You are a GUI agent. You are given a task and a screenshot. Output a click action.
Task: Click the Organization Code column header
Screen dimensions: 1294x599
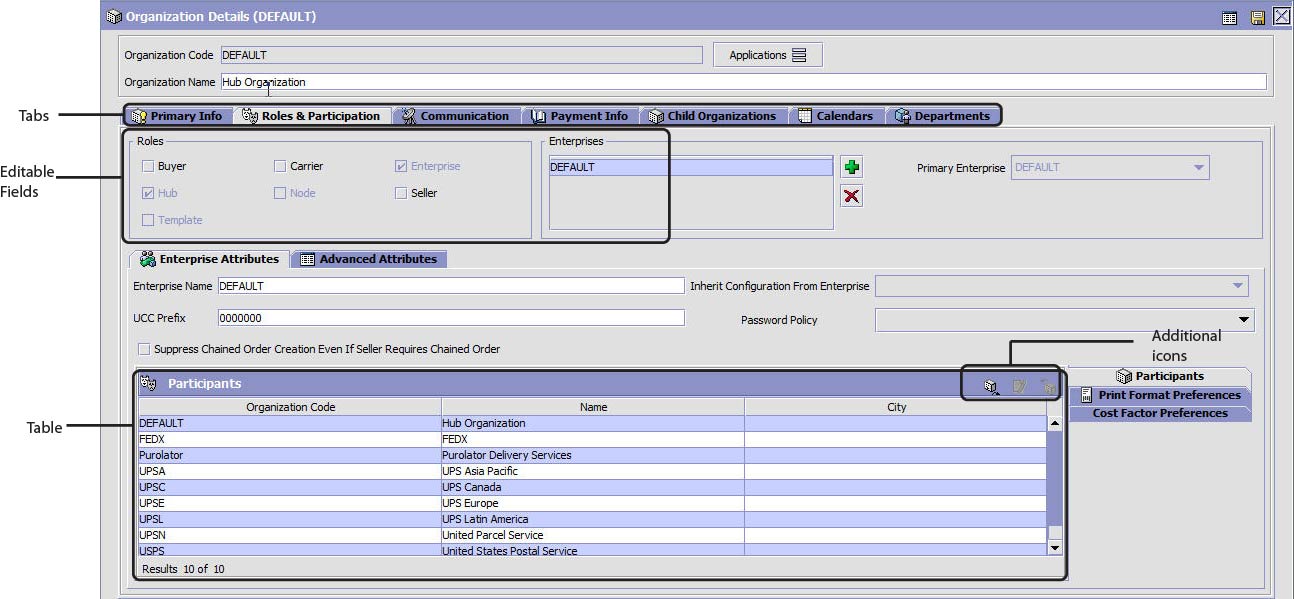290,407
